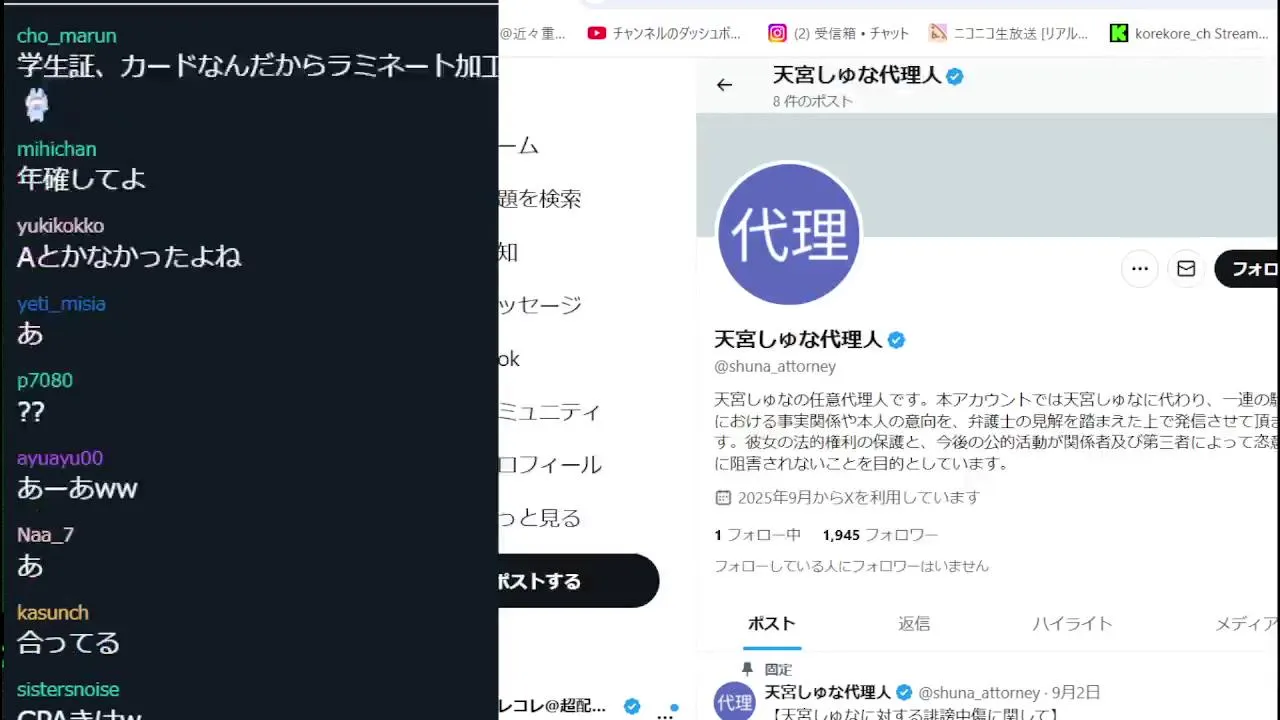Open the Niconico live bookmark
Screen dimensions: 1280x720
click(1008, 33)
